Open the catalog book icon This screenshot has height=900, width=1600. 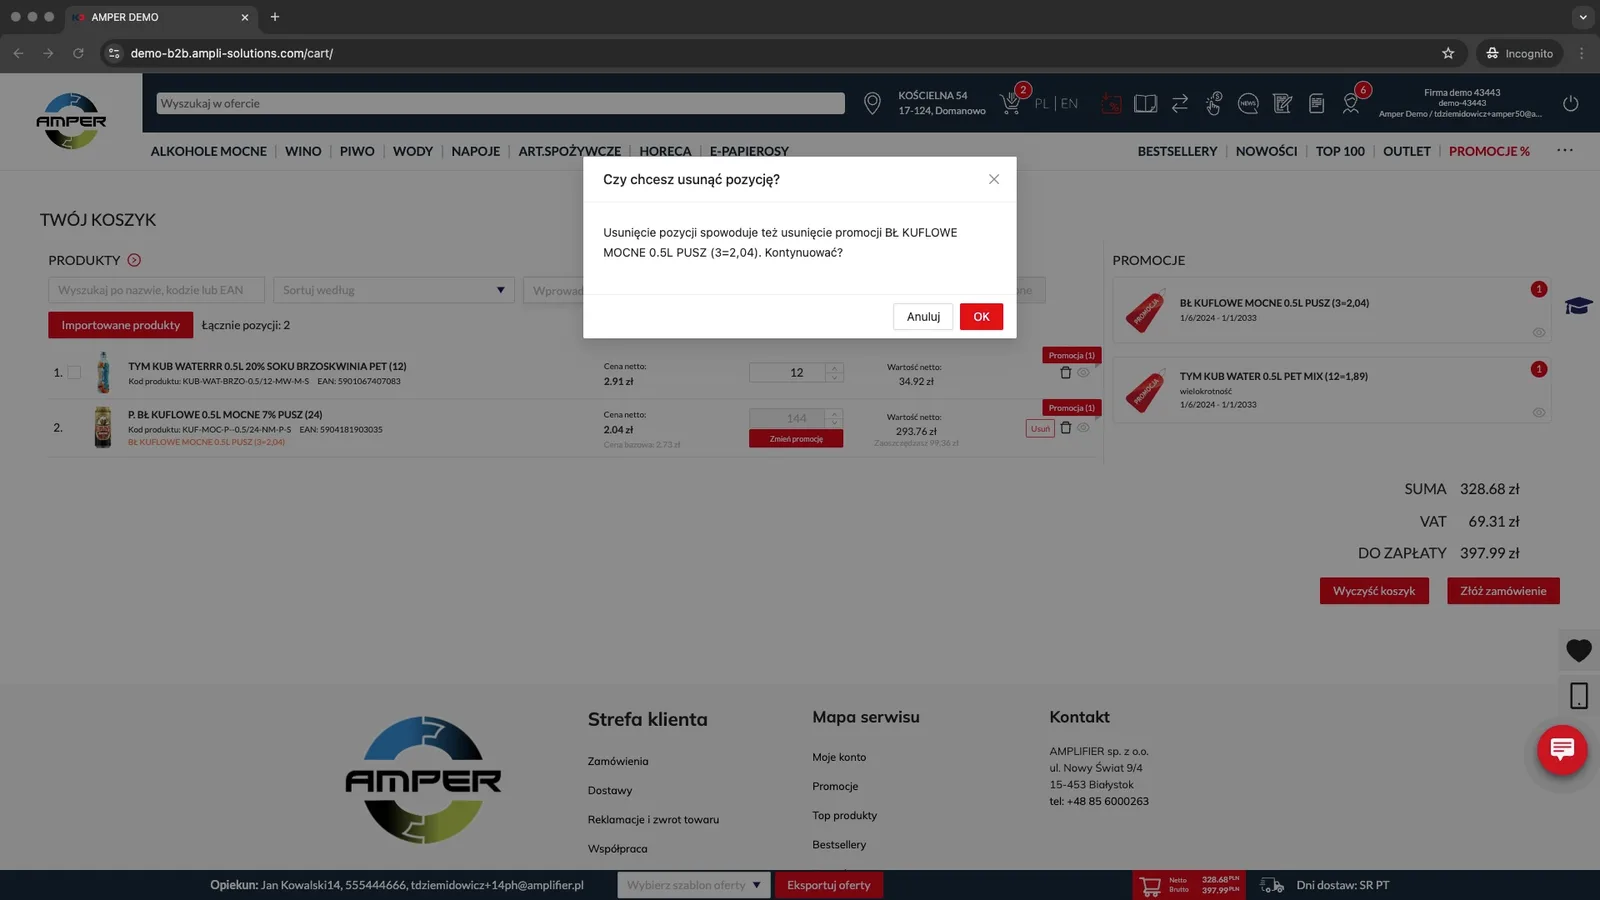pyautogui.click(x=1145, y=103)
